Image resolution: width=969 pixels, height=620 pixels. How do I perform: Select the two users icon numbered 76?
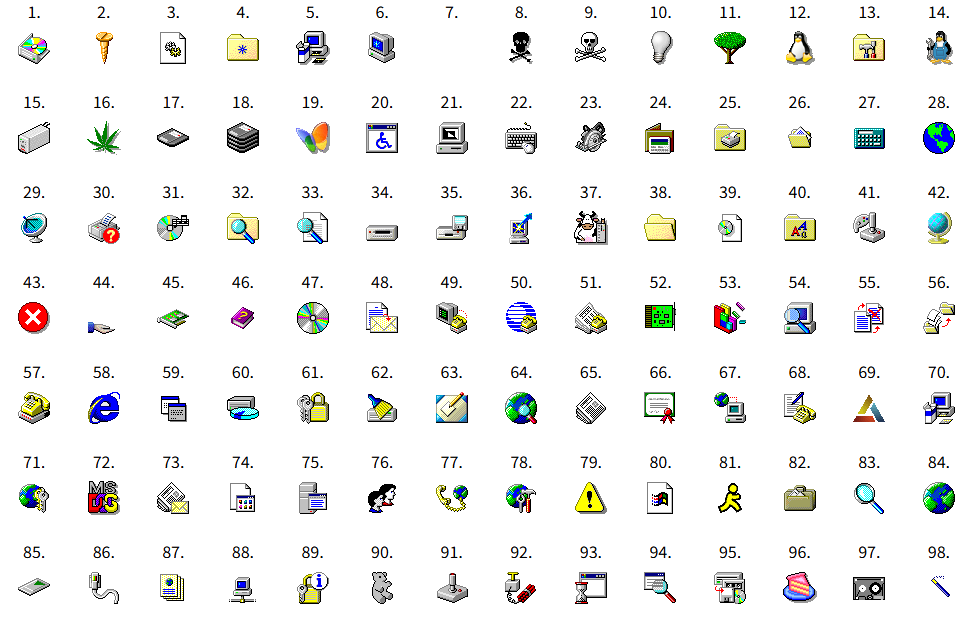click(382, 498)
